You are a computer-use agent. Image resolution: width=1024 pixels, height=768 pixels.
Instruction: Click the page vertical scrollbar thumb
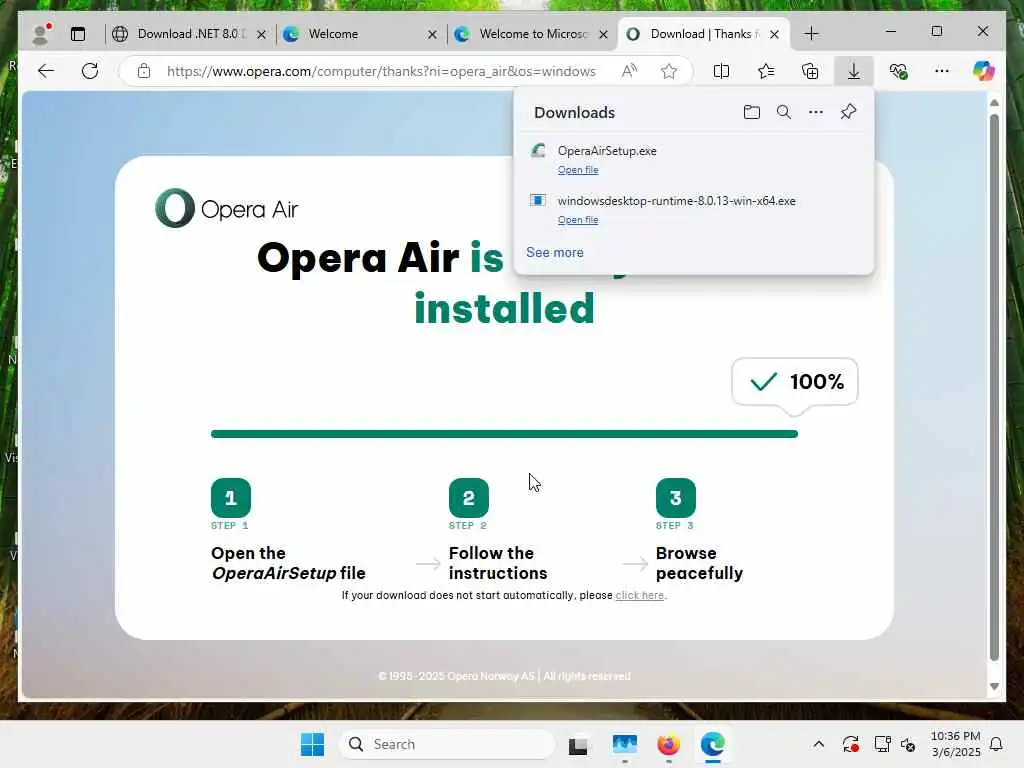point(994,387)
